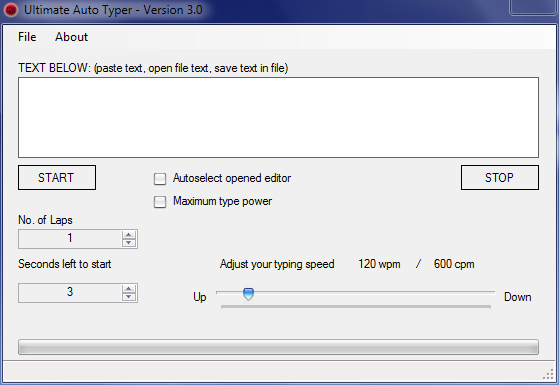Decrease No. of Laps with down arrow
Image resolution: width=559 pixels, height=385 pixels.
[x=129, y=243]
